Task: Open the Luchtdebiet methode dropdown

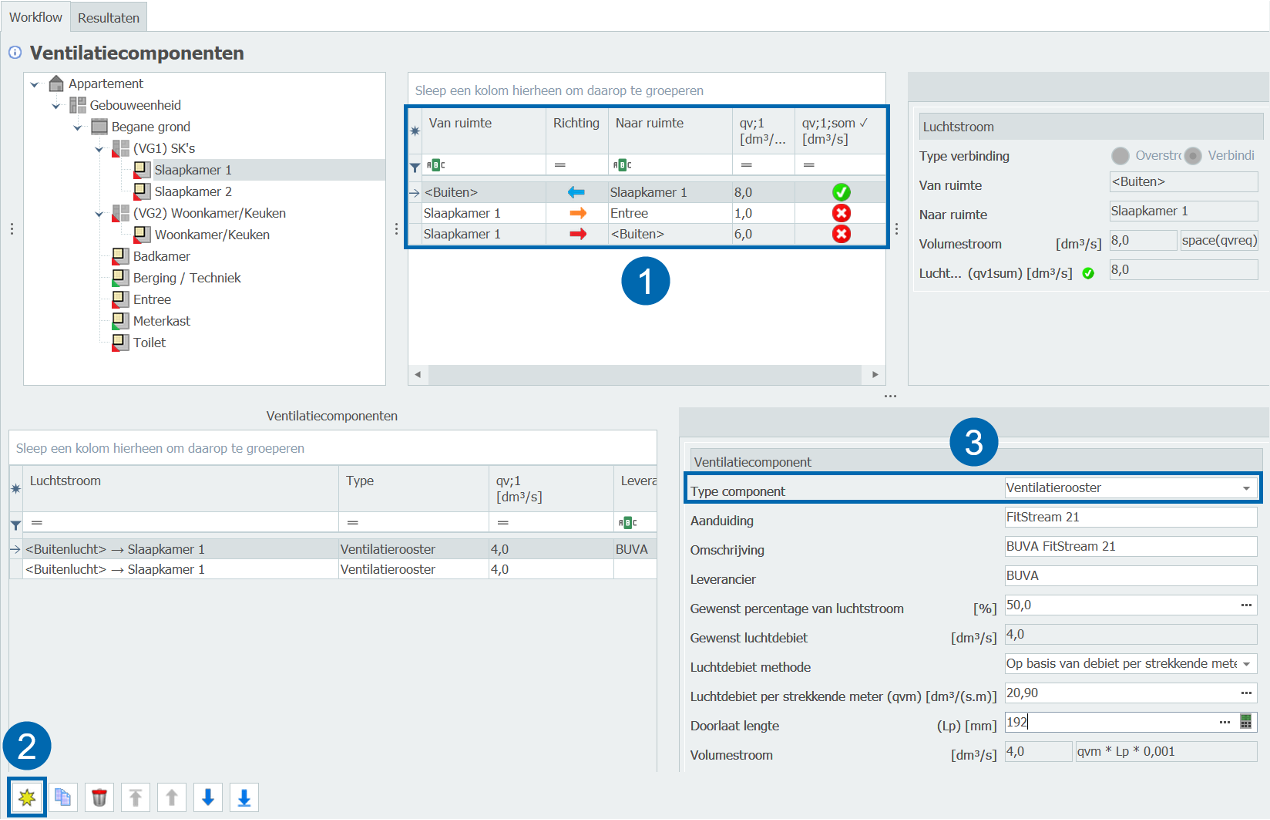Action: click(x=1246, y=664)
